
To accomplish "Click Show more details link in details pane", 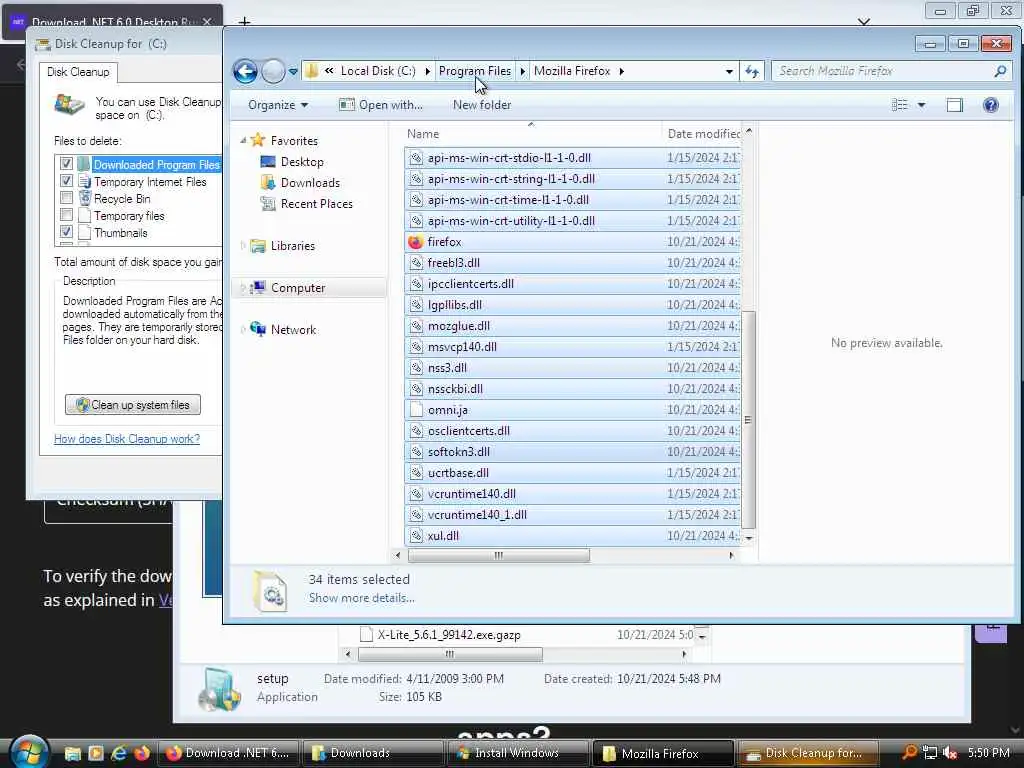I will (x=361, y=598).
